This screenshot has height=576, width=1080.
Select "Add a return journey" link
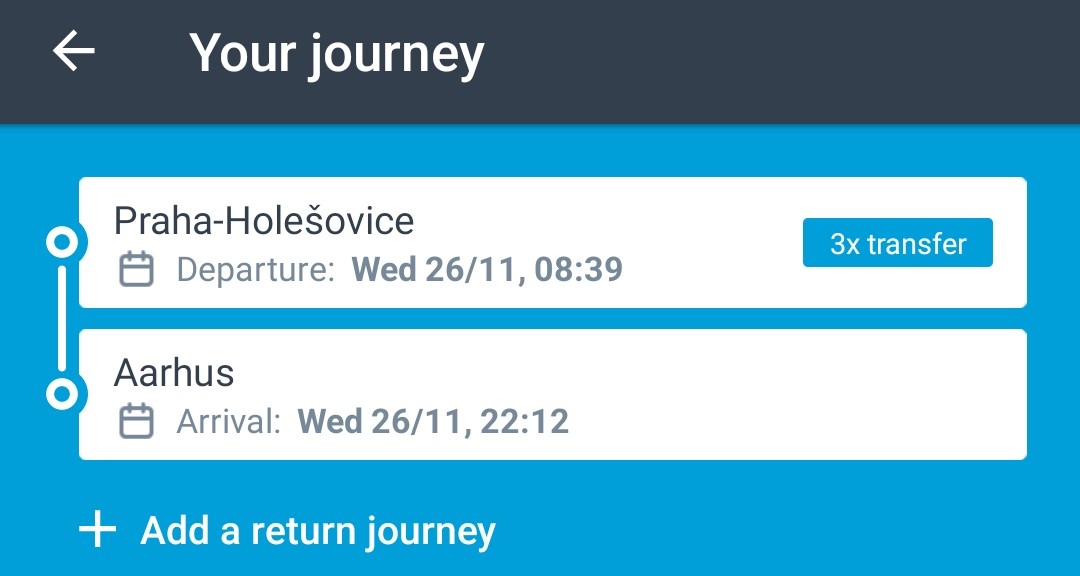point(318,530)
